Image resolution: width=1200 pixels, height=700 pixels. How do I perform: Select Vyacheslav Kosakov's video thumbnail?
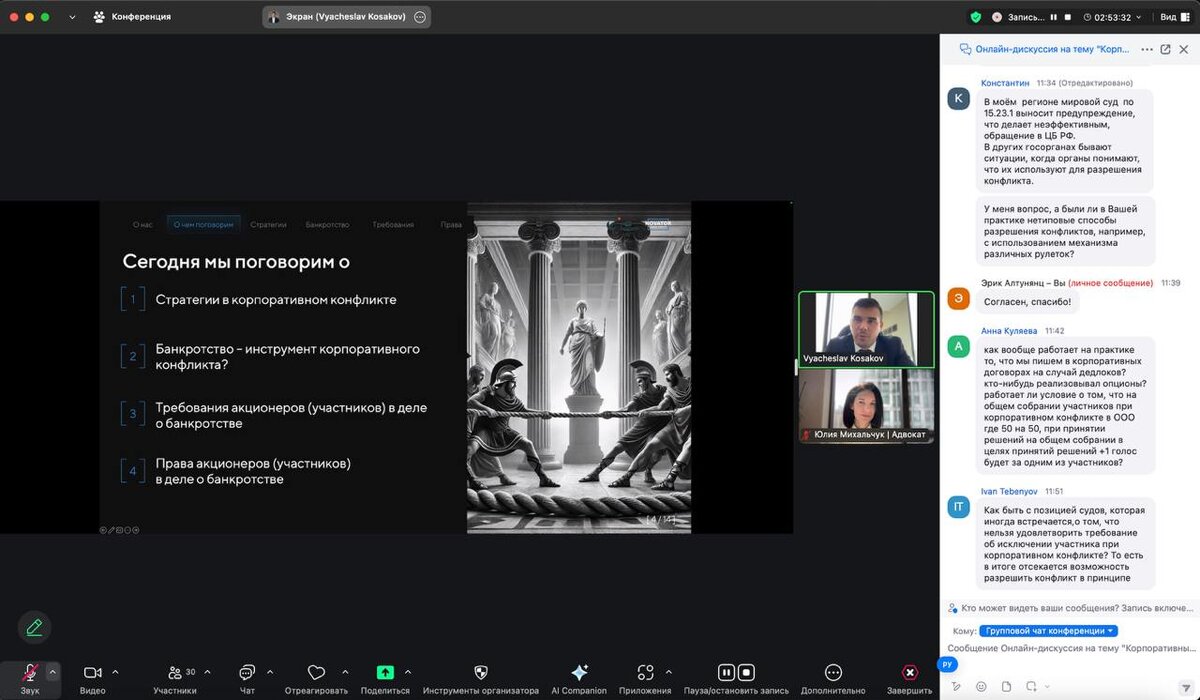(866, 329)
